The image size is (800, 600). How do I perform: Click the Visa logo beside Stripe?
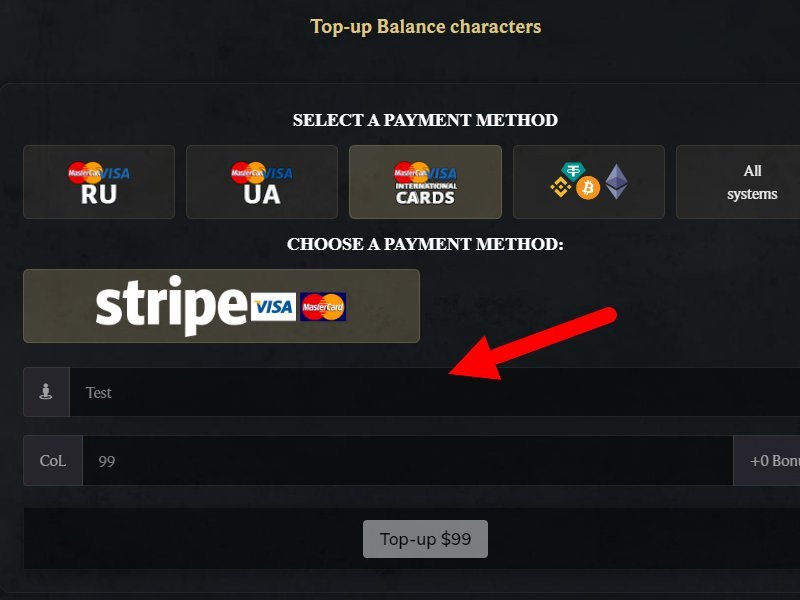(x=273, y=307)
